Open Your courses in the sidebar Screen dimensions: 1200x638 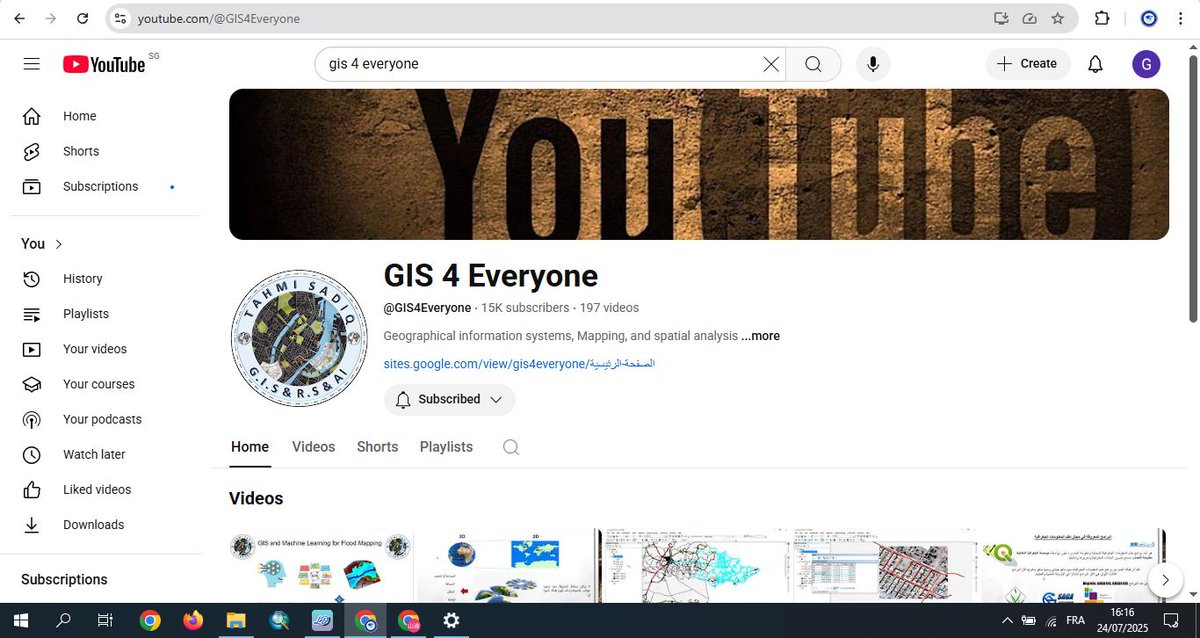tap(105, 384)
